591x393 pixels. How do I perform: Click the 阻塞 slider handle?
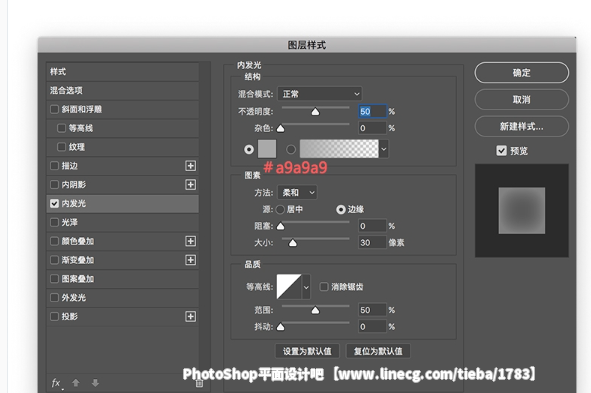(x=280, y=226)
